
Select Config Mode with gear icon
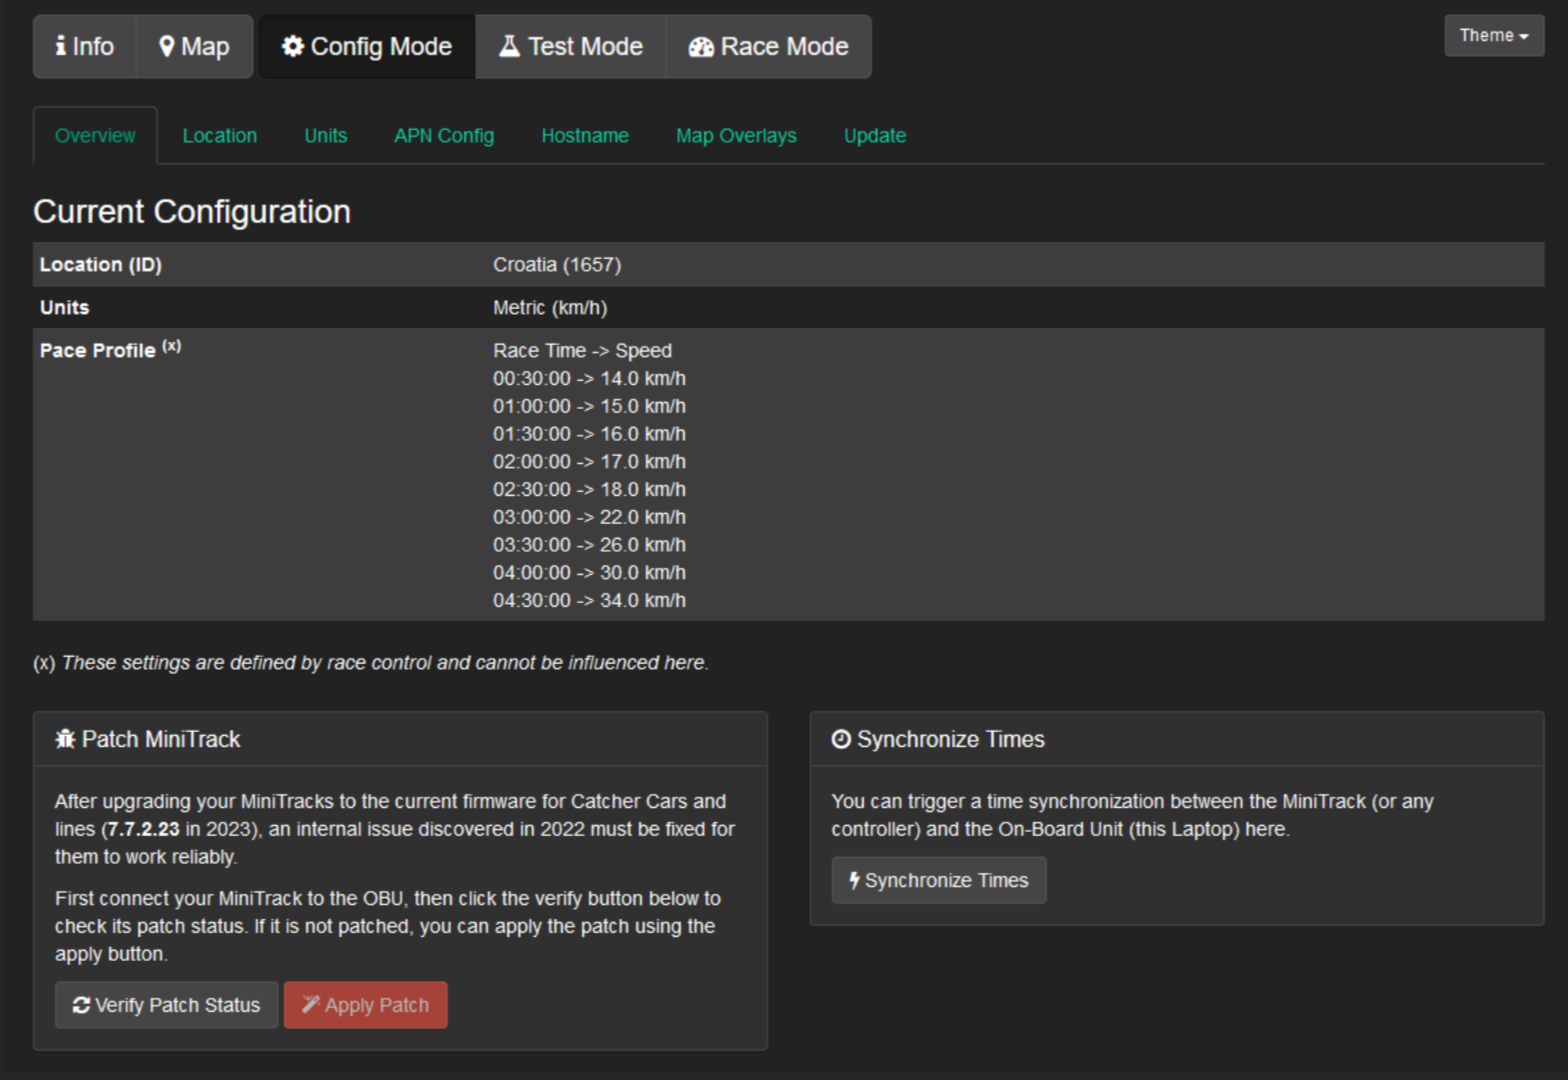tap(367, 47)
